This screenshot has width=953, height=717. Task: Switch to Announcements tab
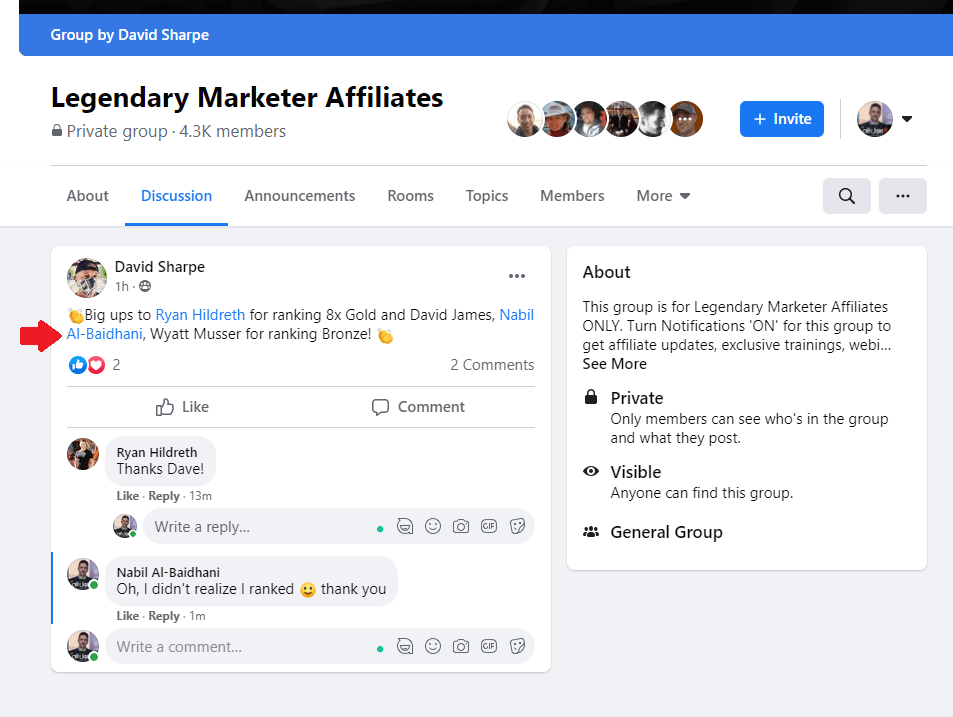(x=300, y=196)
